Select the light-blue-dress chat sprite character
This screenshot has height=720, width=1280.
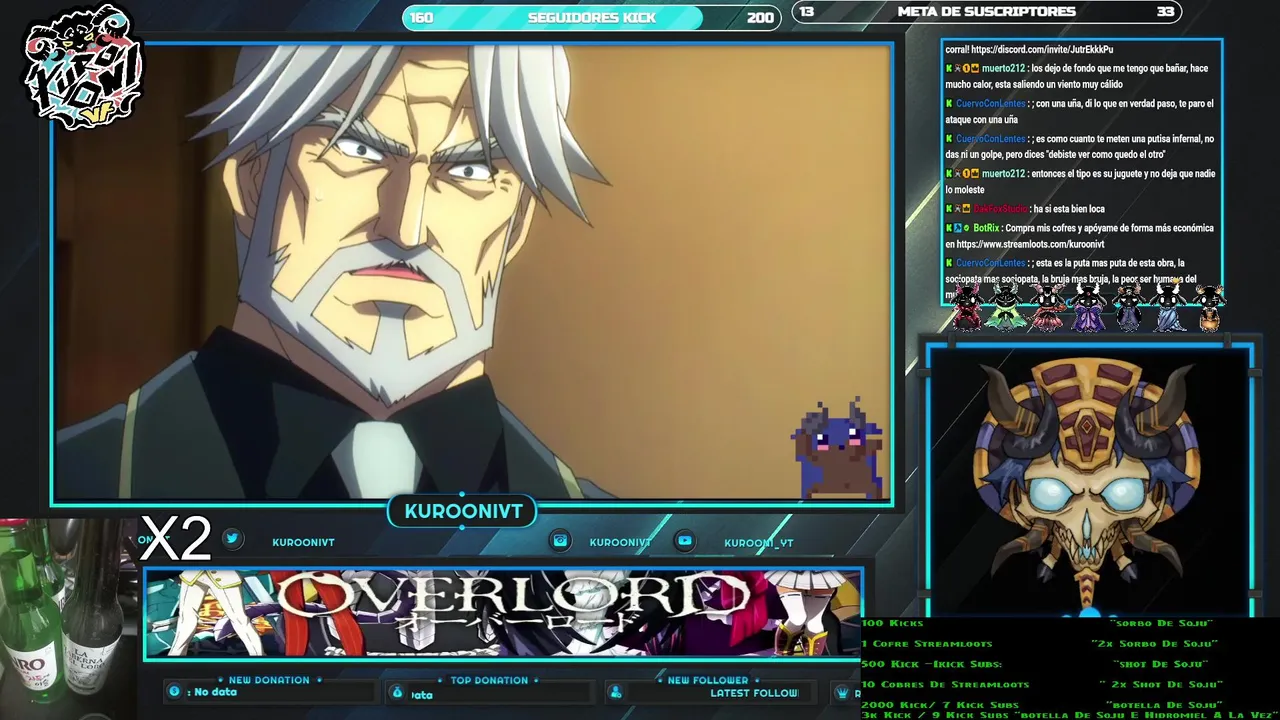[1170, 307]
